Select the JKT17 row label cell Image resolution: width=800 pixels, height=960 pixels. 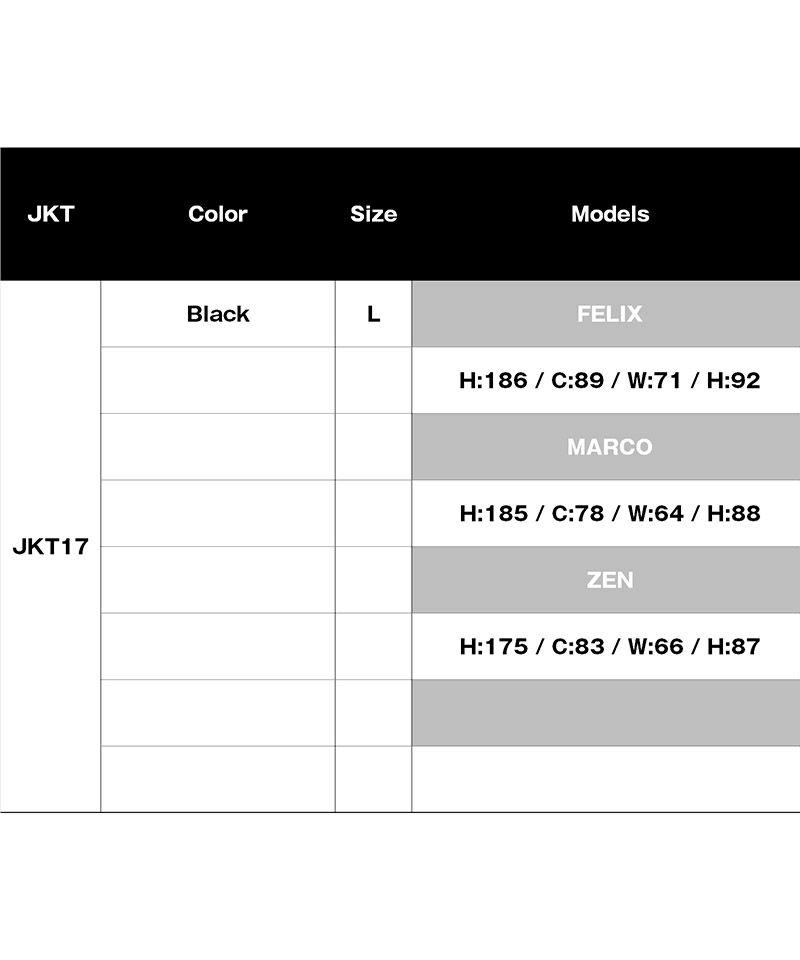(x=51, y=547)
